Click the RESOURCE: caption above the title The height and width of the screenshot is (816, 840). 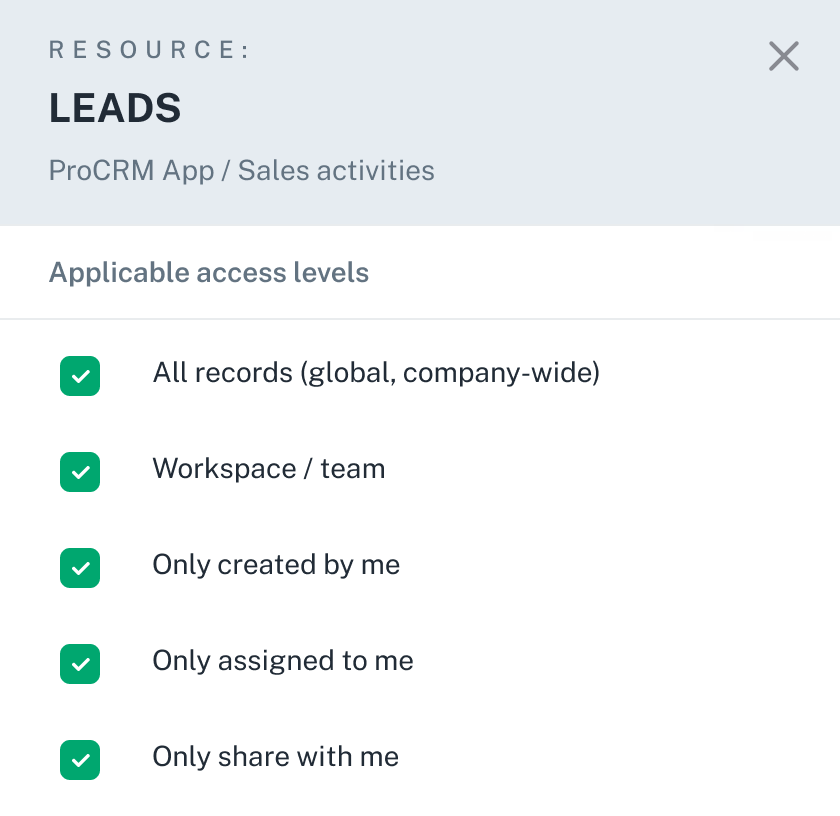[x=149, y=50]
